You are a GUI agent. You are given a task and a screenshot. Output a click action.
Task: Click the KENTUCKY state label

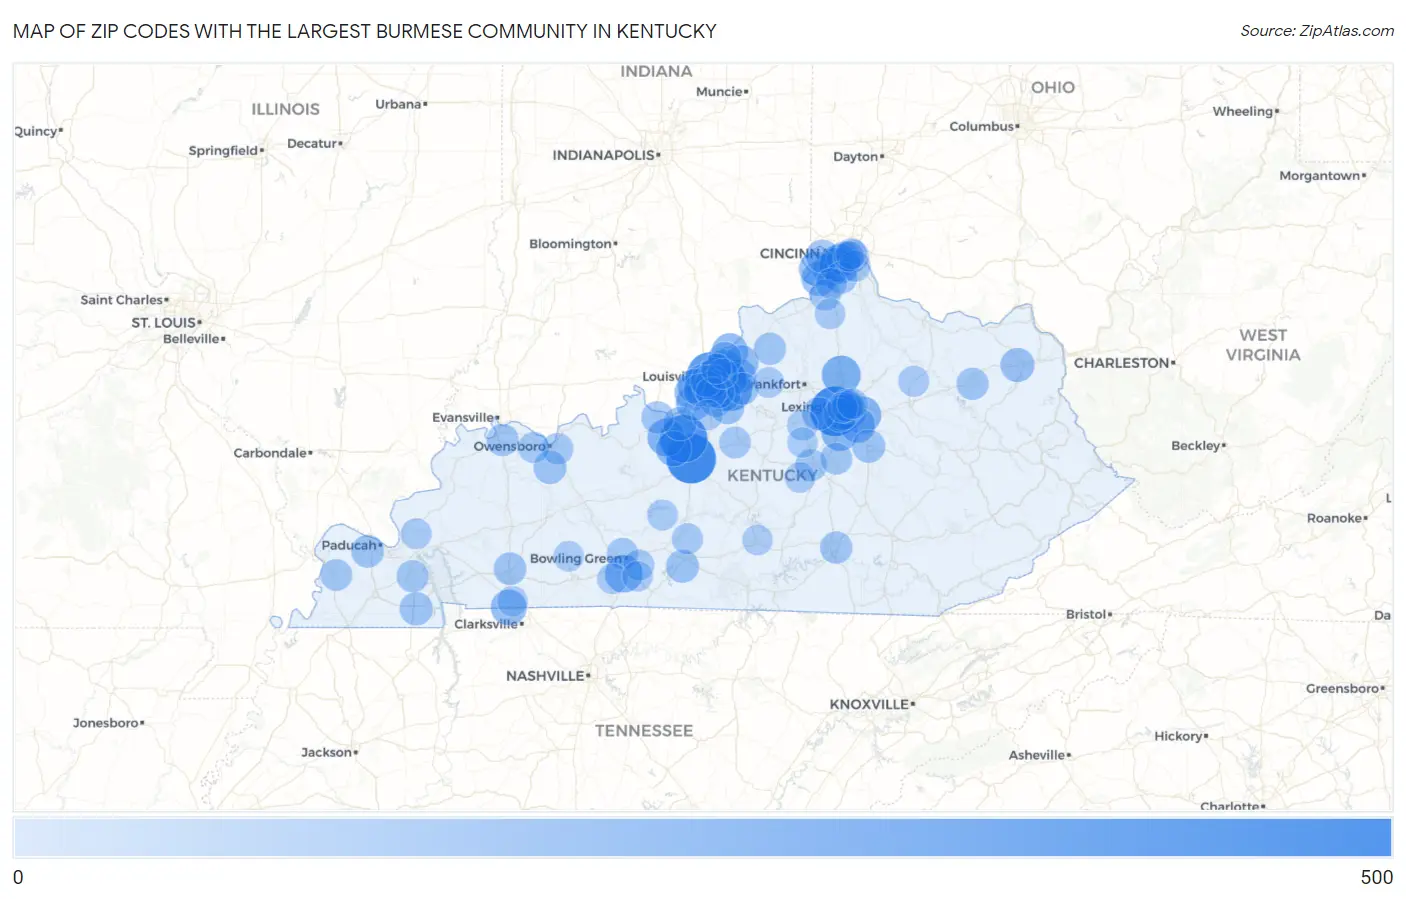tap(772, 475)
